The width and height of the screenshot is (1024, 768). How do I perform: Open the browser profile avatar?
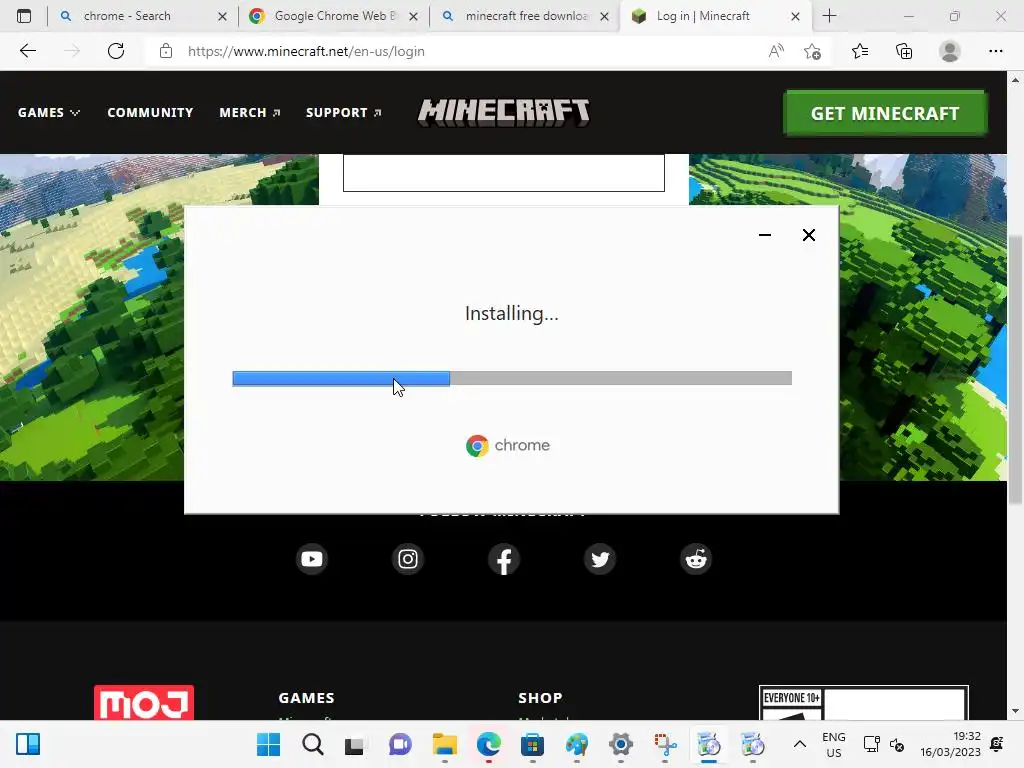[950, 51]
